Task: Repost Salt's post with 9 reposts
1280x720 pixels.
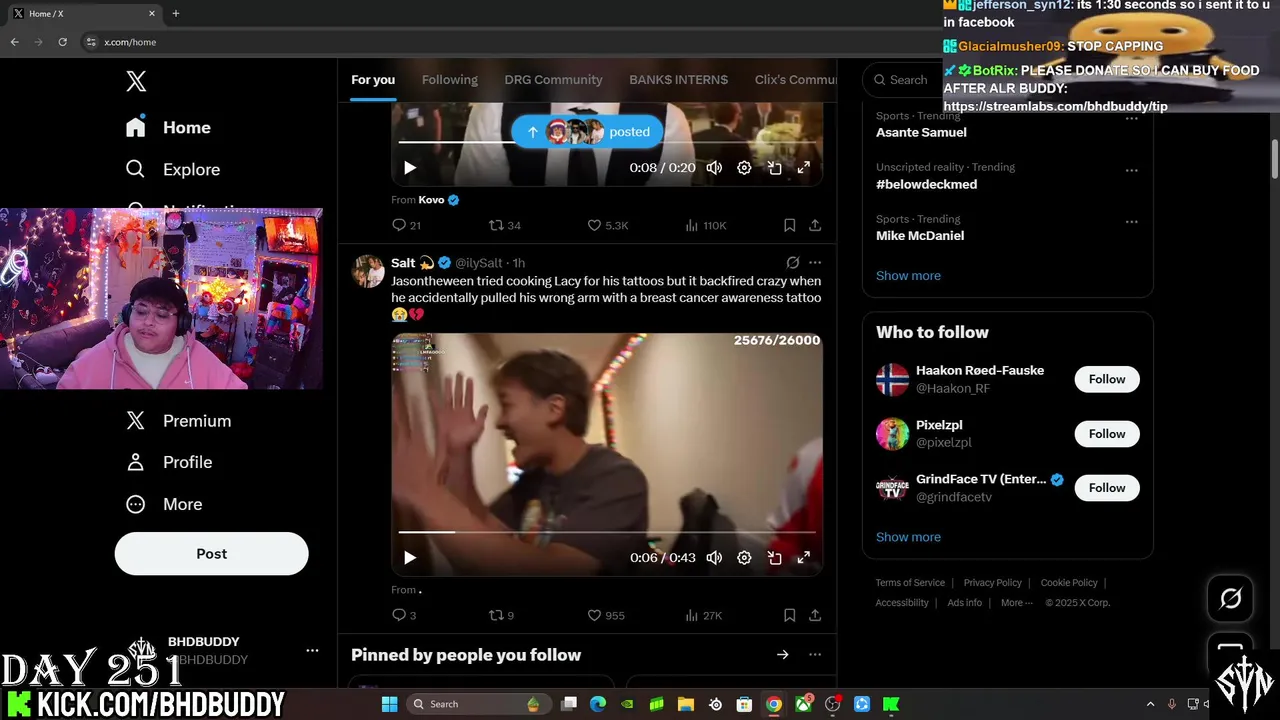Action: (501, 615)
